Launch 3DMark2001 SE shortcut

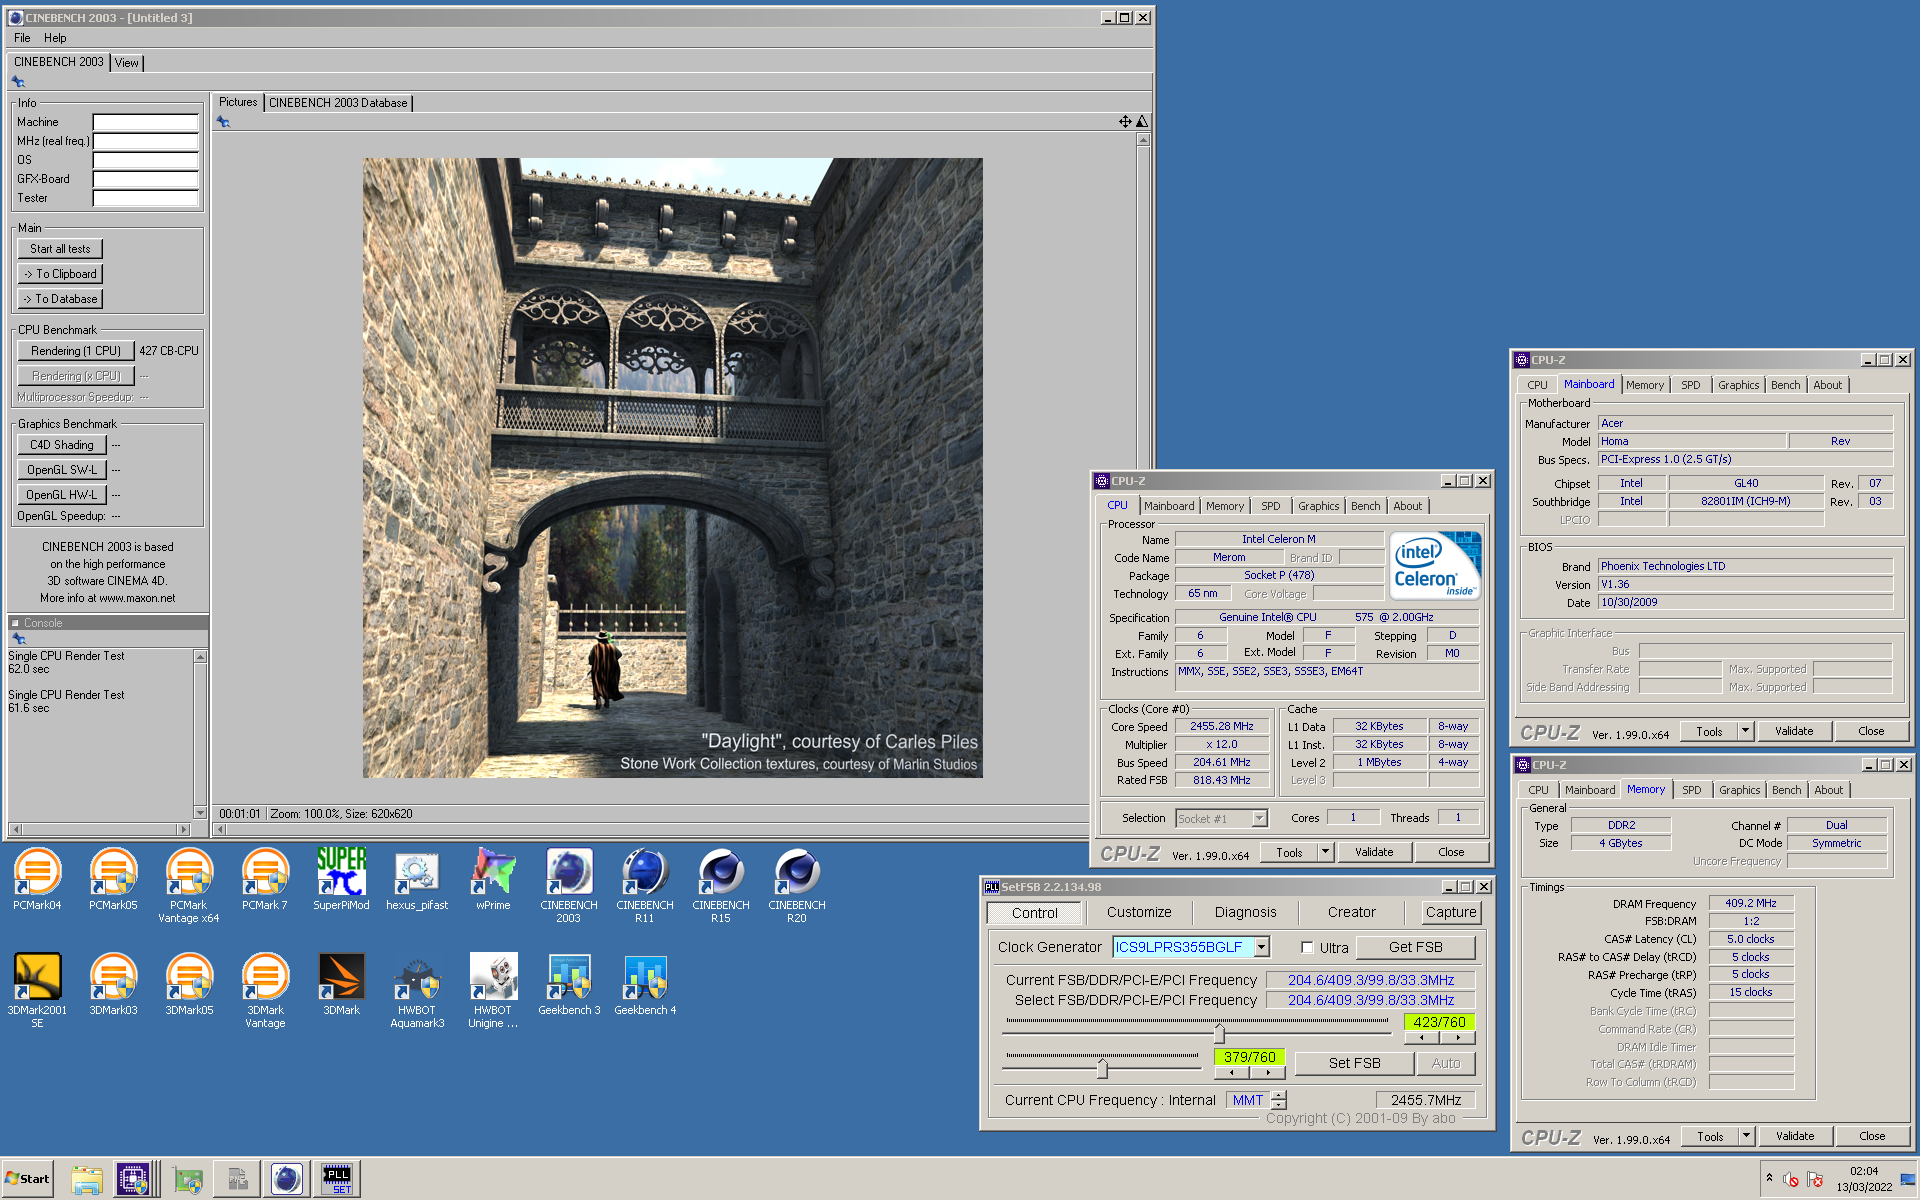coord(37,990)
